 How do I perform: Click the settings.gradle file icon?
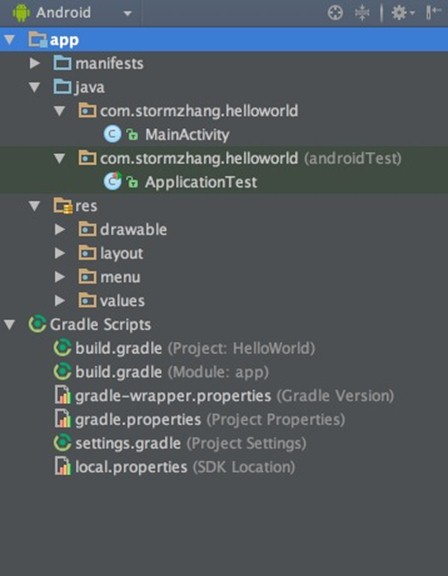[62, 443]
